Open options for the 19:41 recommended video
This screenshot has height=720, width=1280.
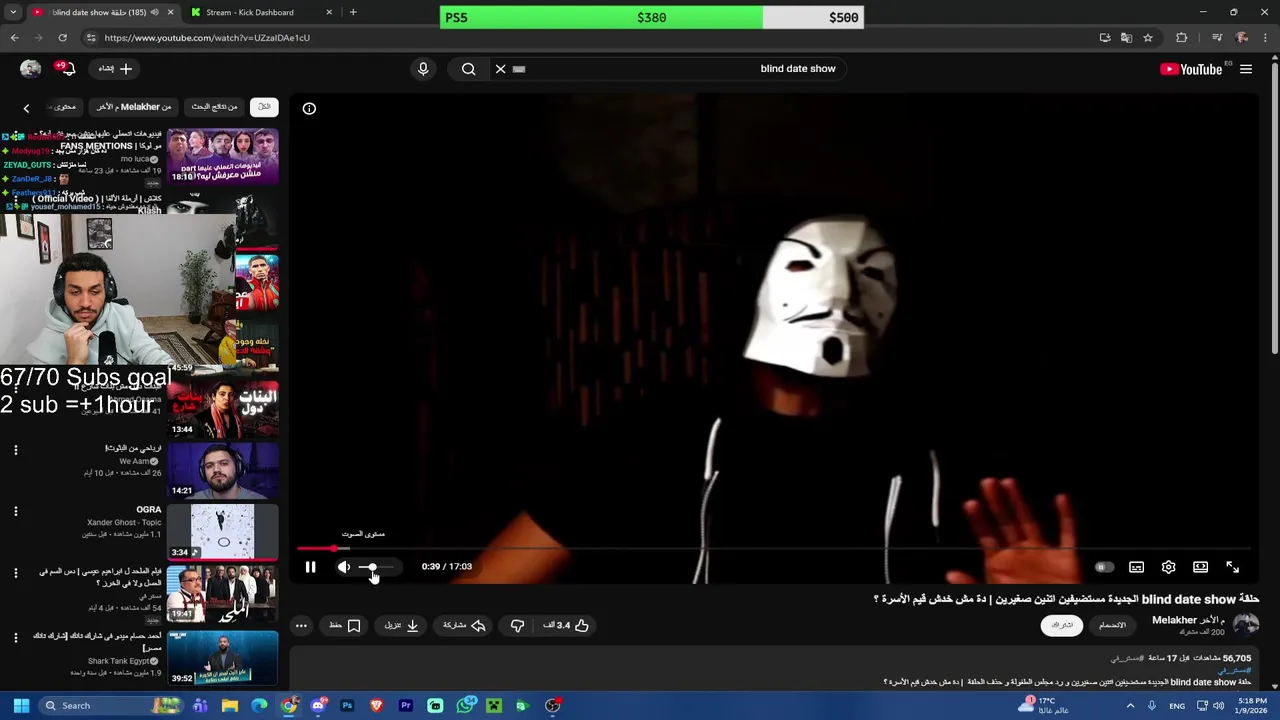pyautogui.click(x=16, y=574)
